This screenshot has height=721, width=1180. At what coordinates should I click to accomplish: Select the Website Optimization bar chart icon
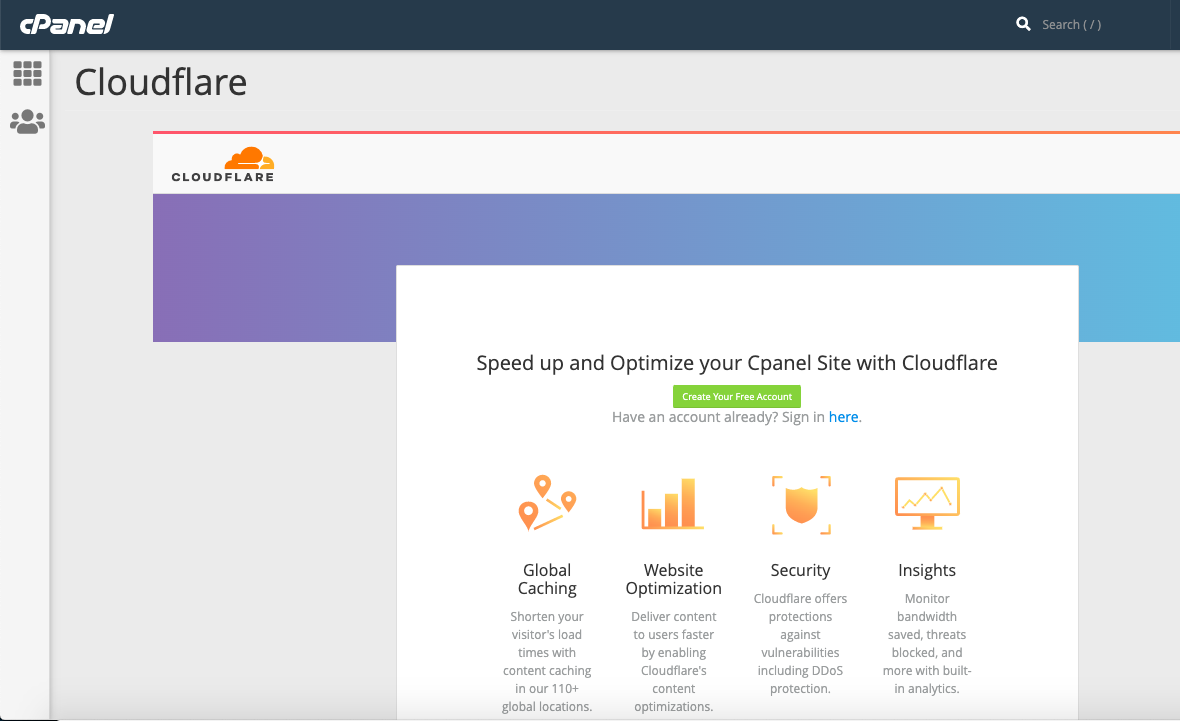673,504
